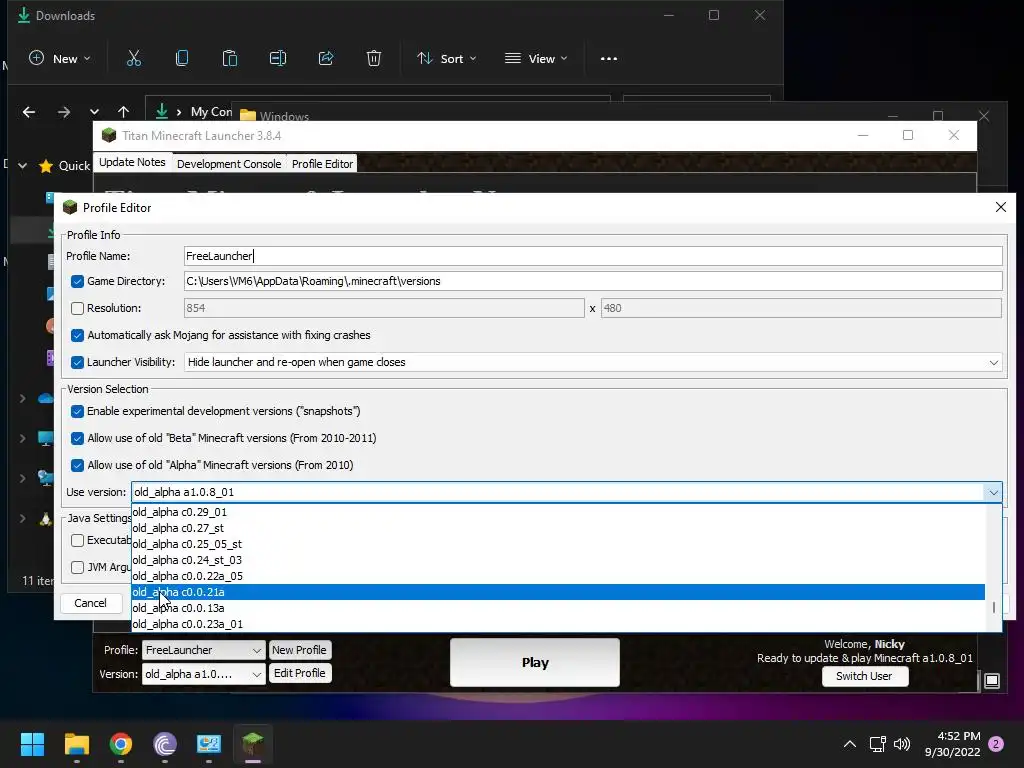Select old_alpha c0.0.23a_01 from version list
The width and height of the screenshot is (1024, 768).
pos(558,624)
